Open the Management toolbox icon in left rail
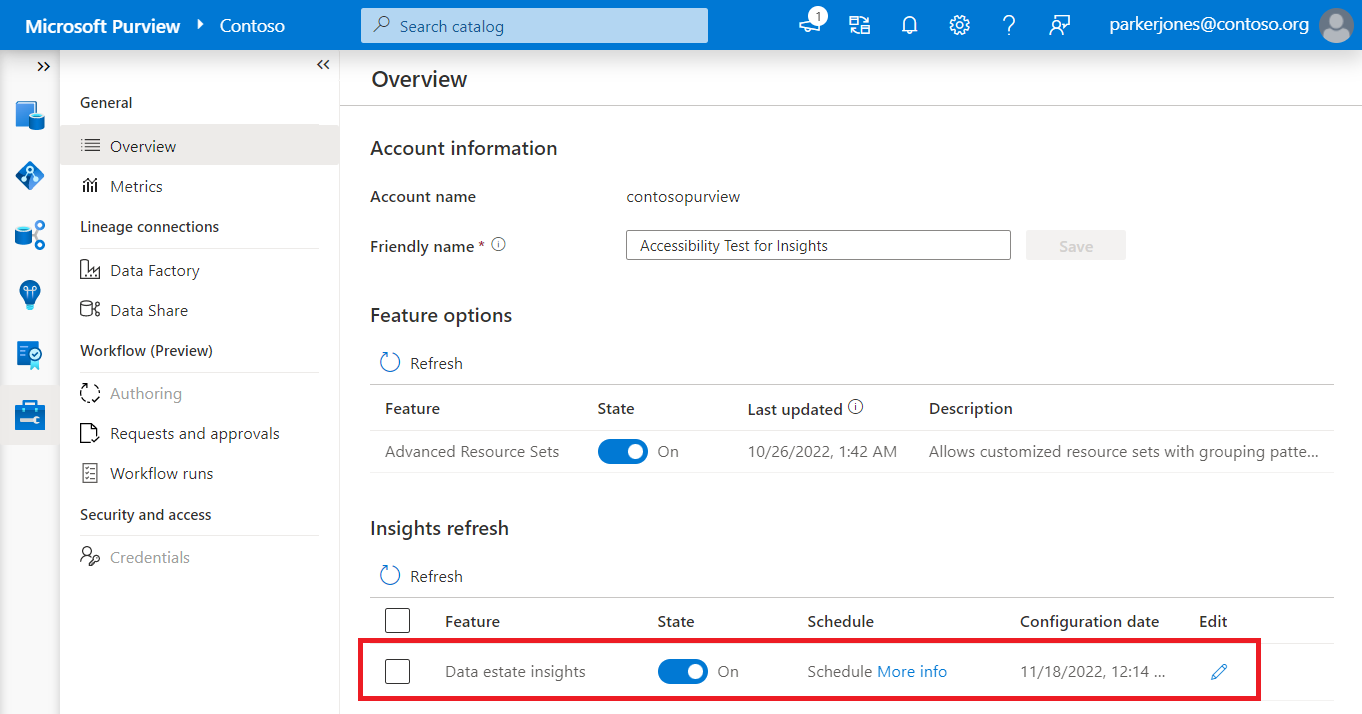 (29, 415)
